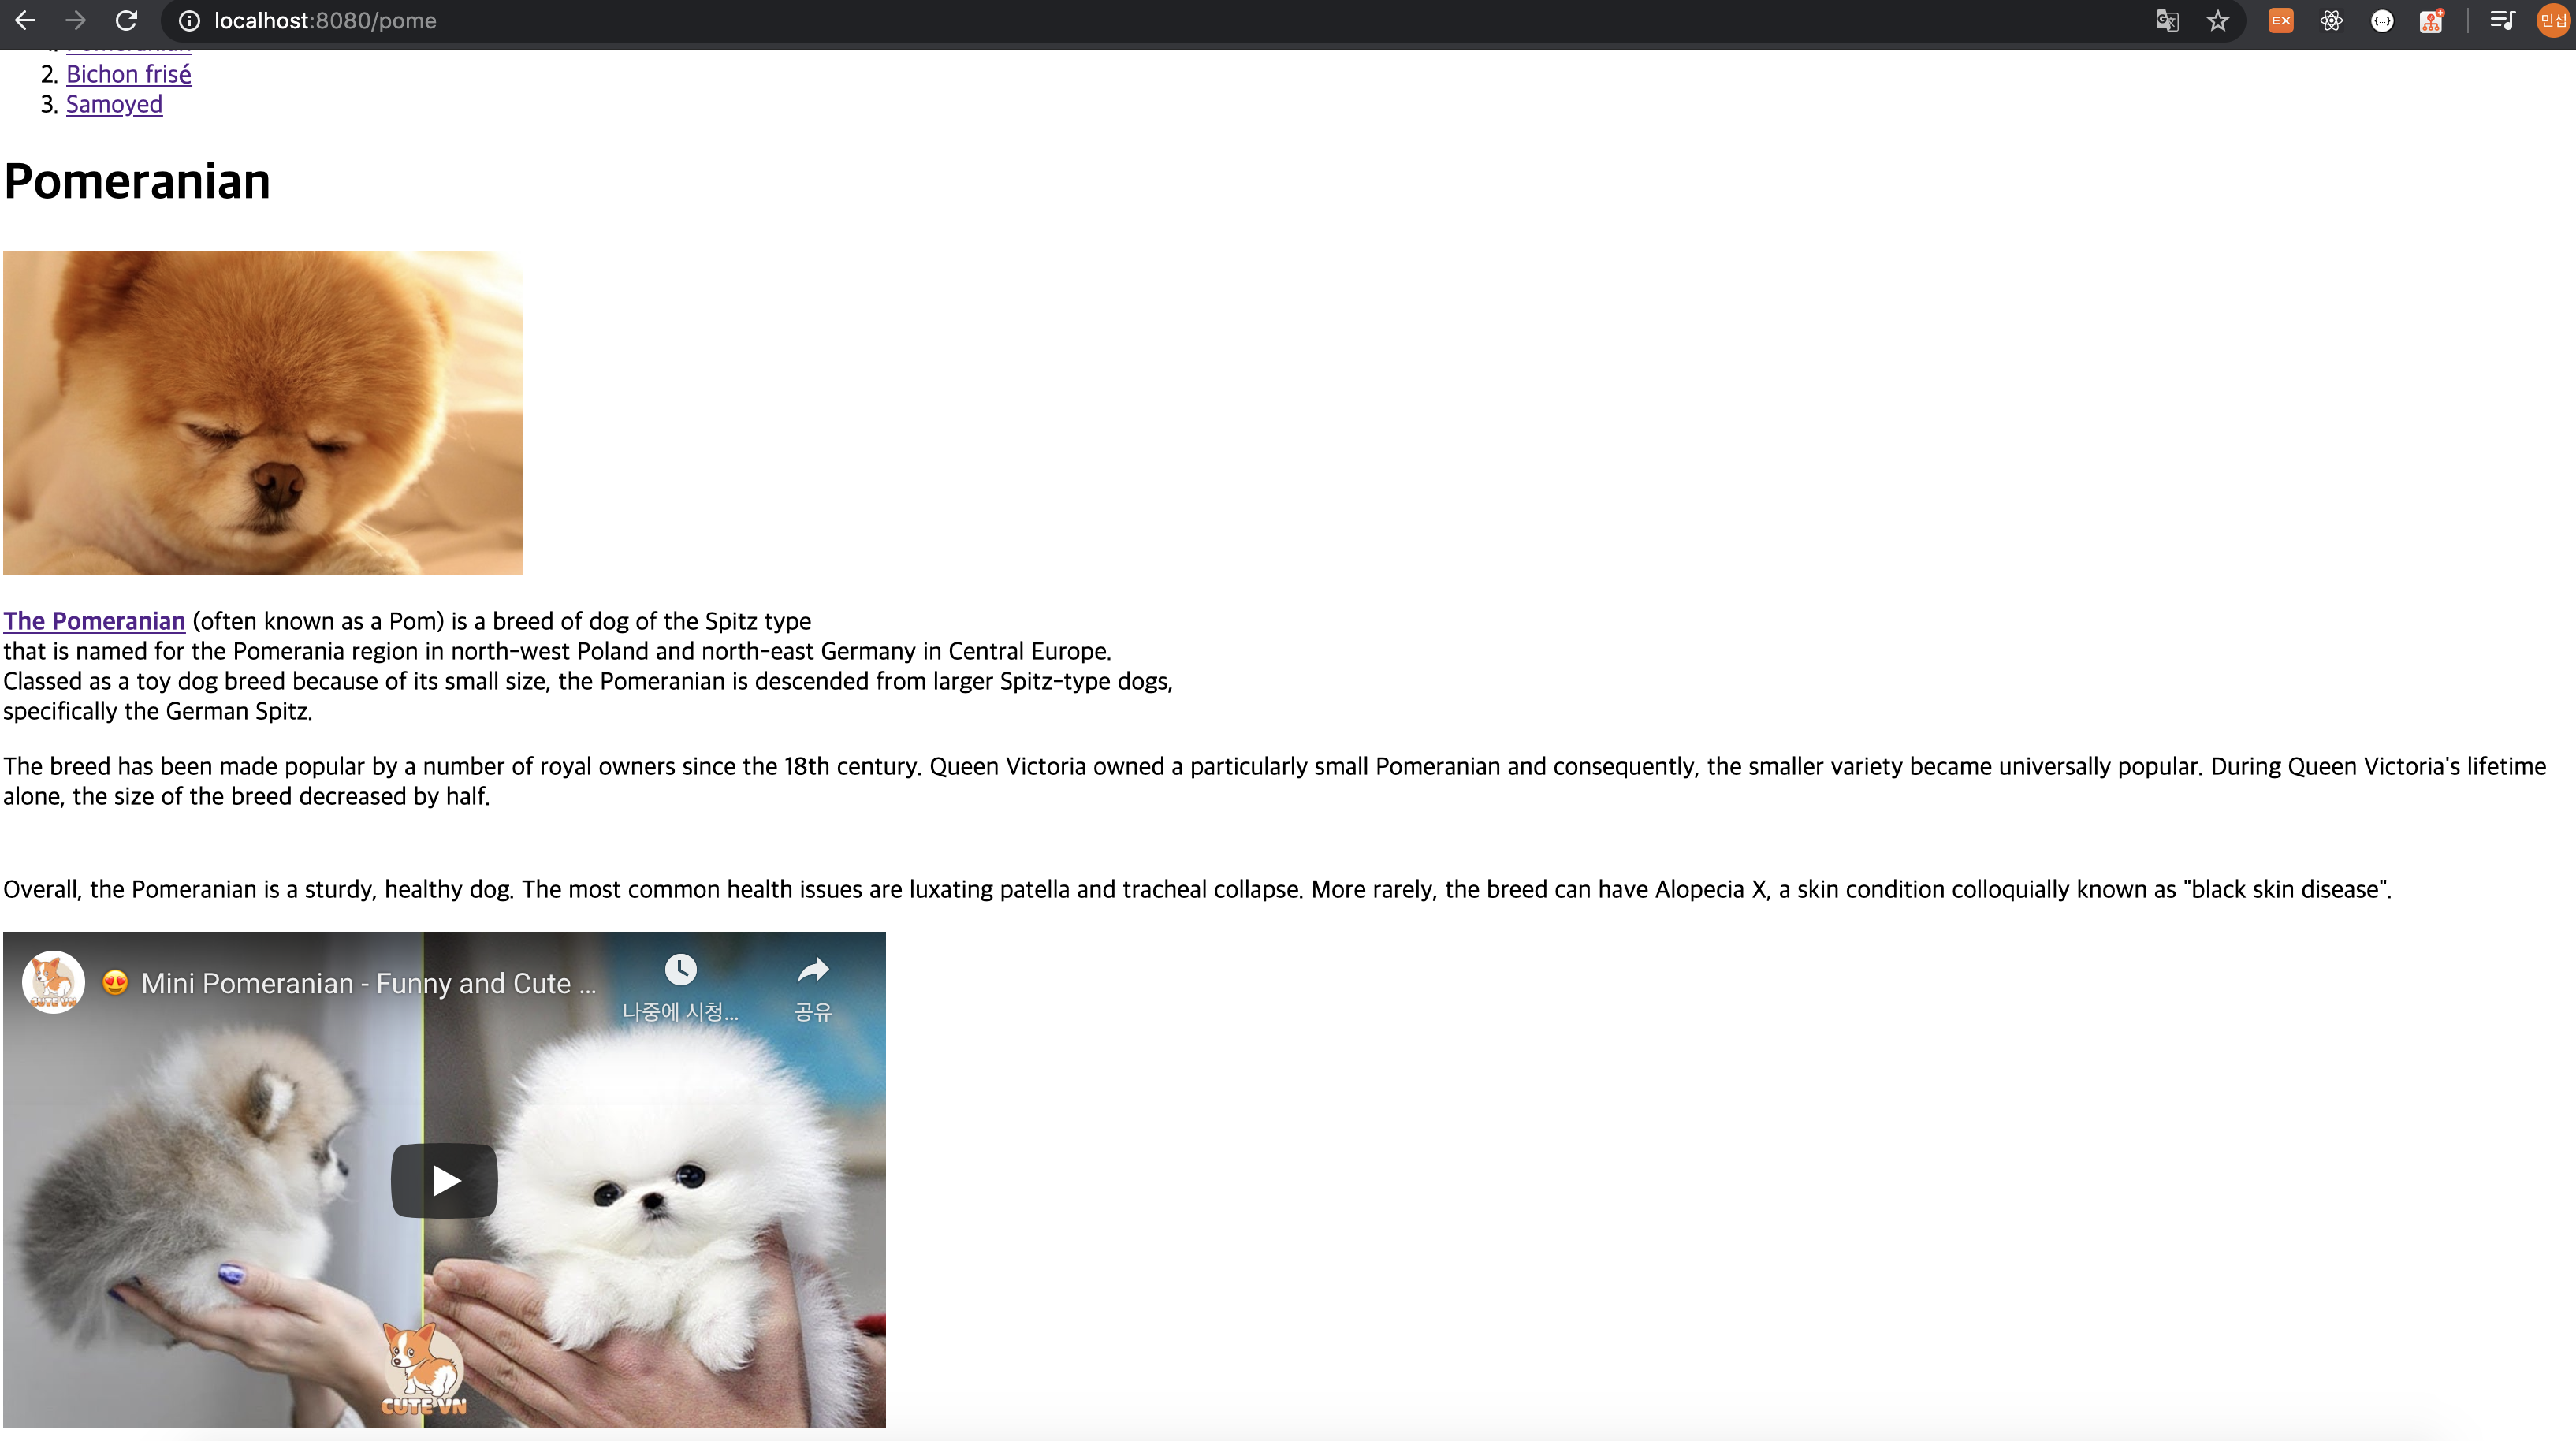The height and width of the screenshot is (1441, 2576).
Task: Click the browser forward arrow
Action: pos(76,20)
